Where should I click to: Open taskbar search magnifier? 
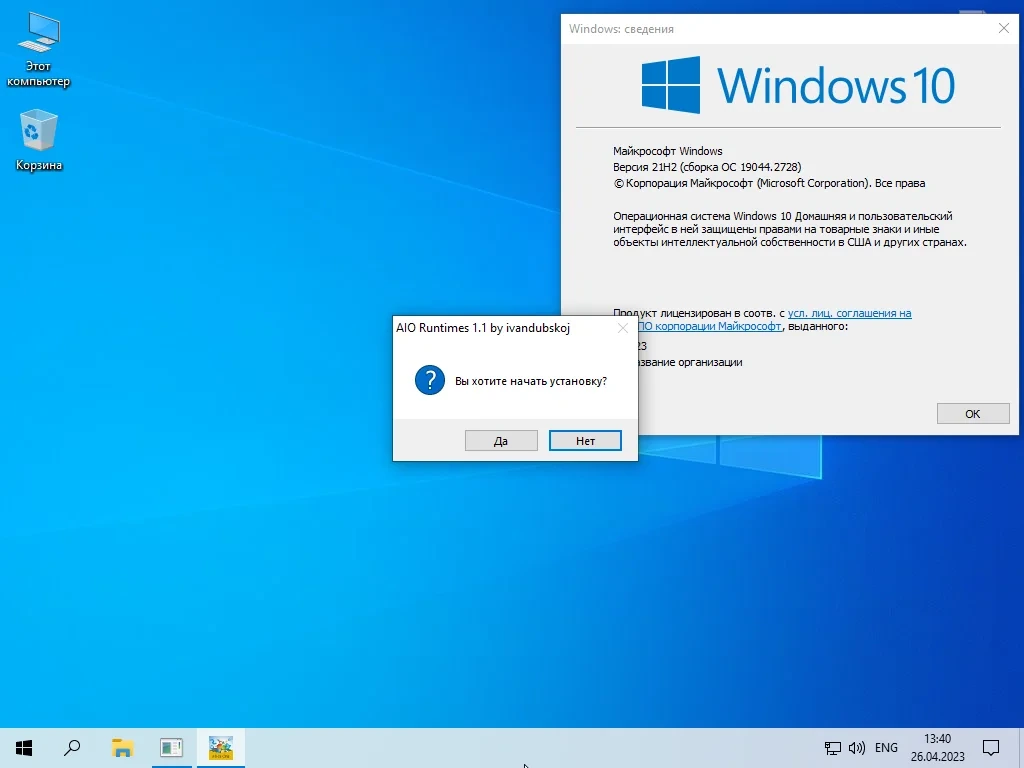[72, 748]
